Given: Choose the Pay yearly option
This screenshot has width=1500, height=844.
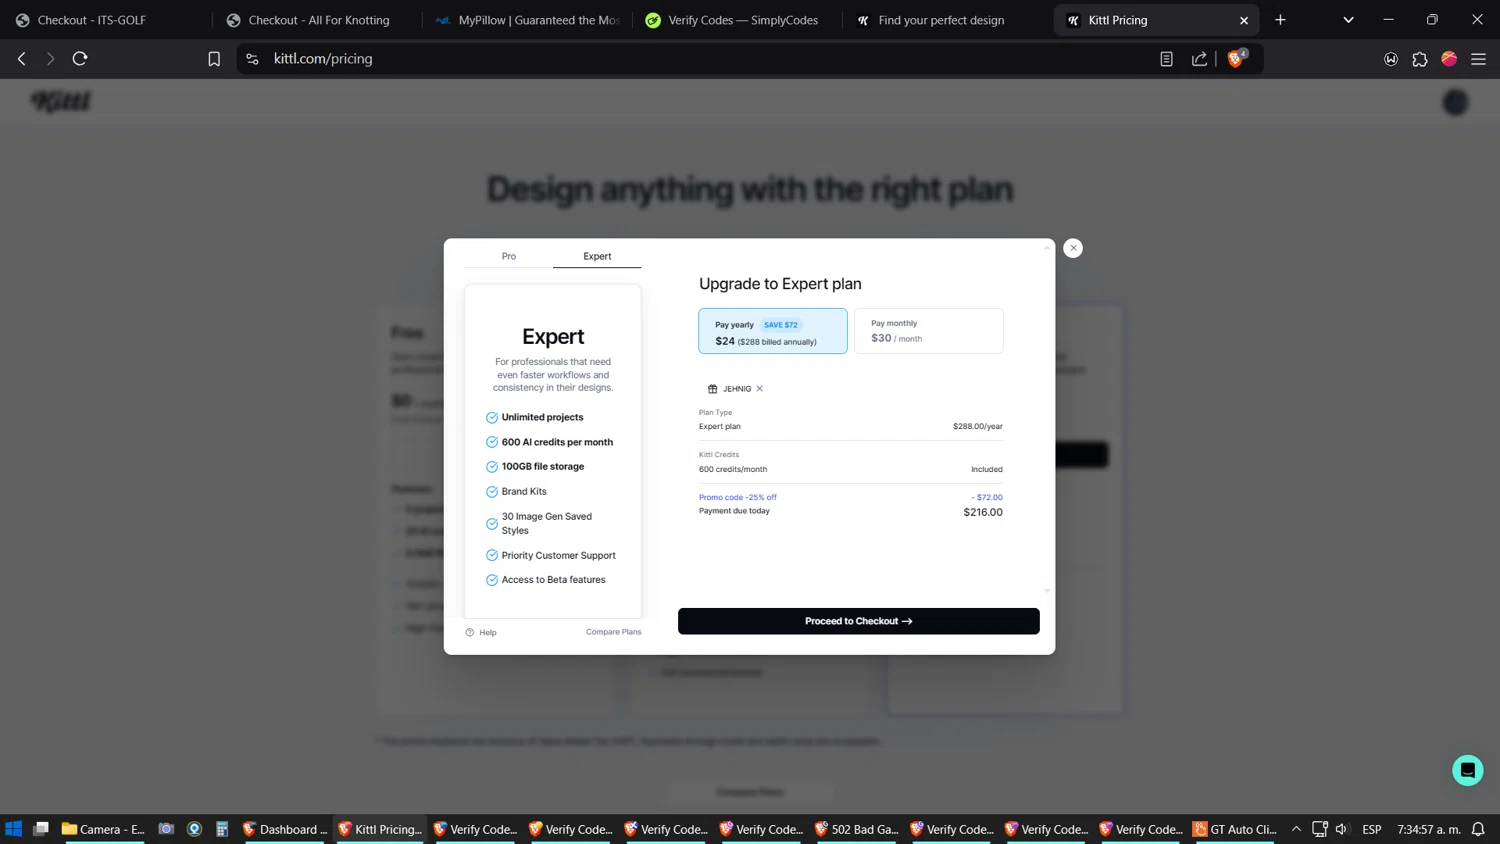Looking at the screenshot, I should (x=773, y=331).
